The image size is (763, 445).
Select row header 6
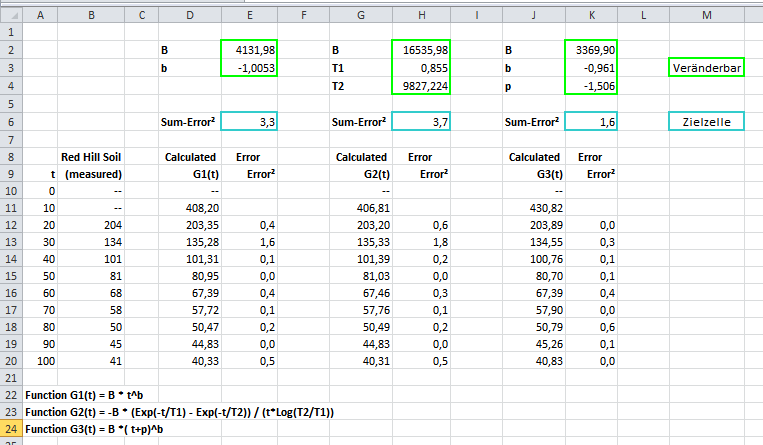point(11,121)
